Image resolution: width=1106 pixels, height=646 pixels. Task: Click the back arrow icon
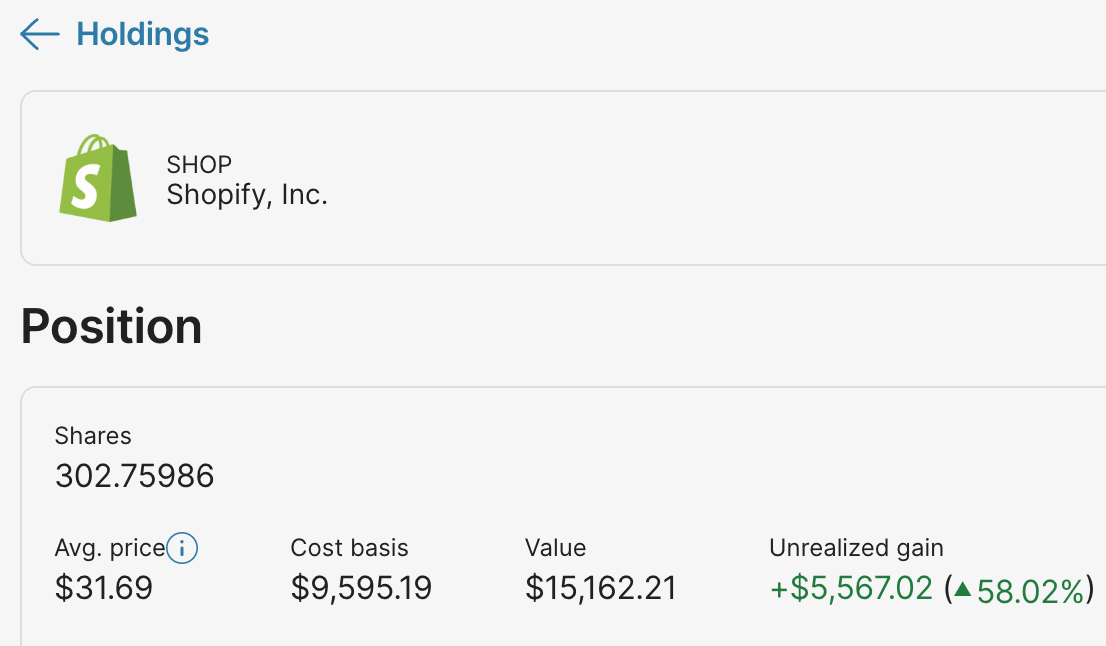tap(40, 35)
